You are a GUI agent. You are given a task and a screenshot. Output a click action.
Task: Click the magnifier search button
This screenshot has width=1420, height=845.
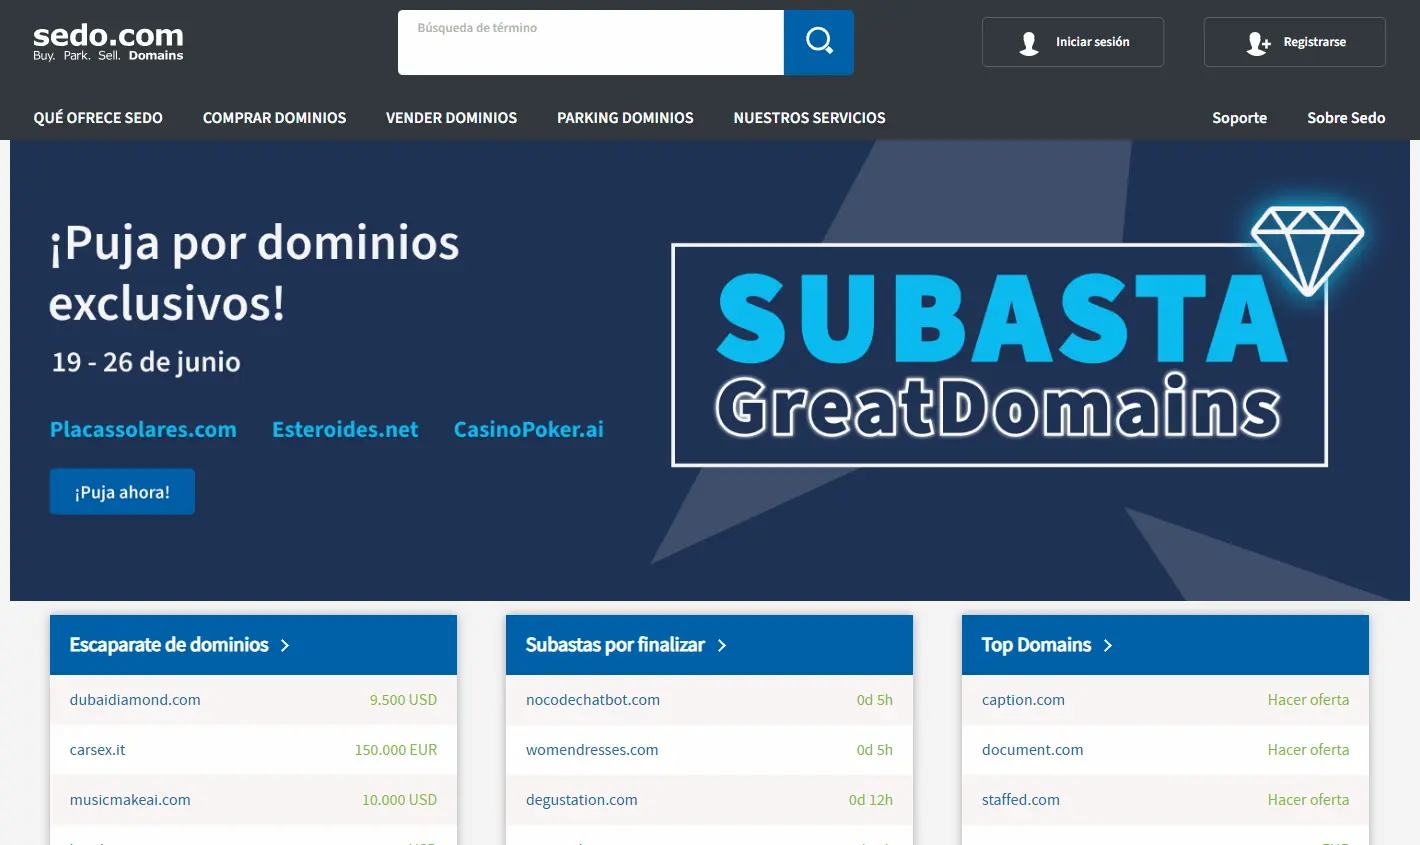(819, 42)
